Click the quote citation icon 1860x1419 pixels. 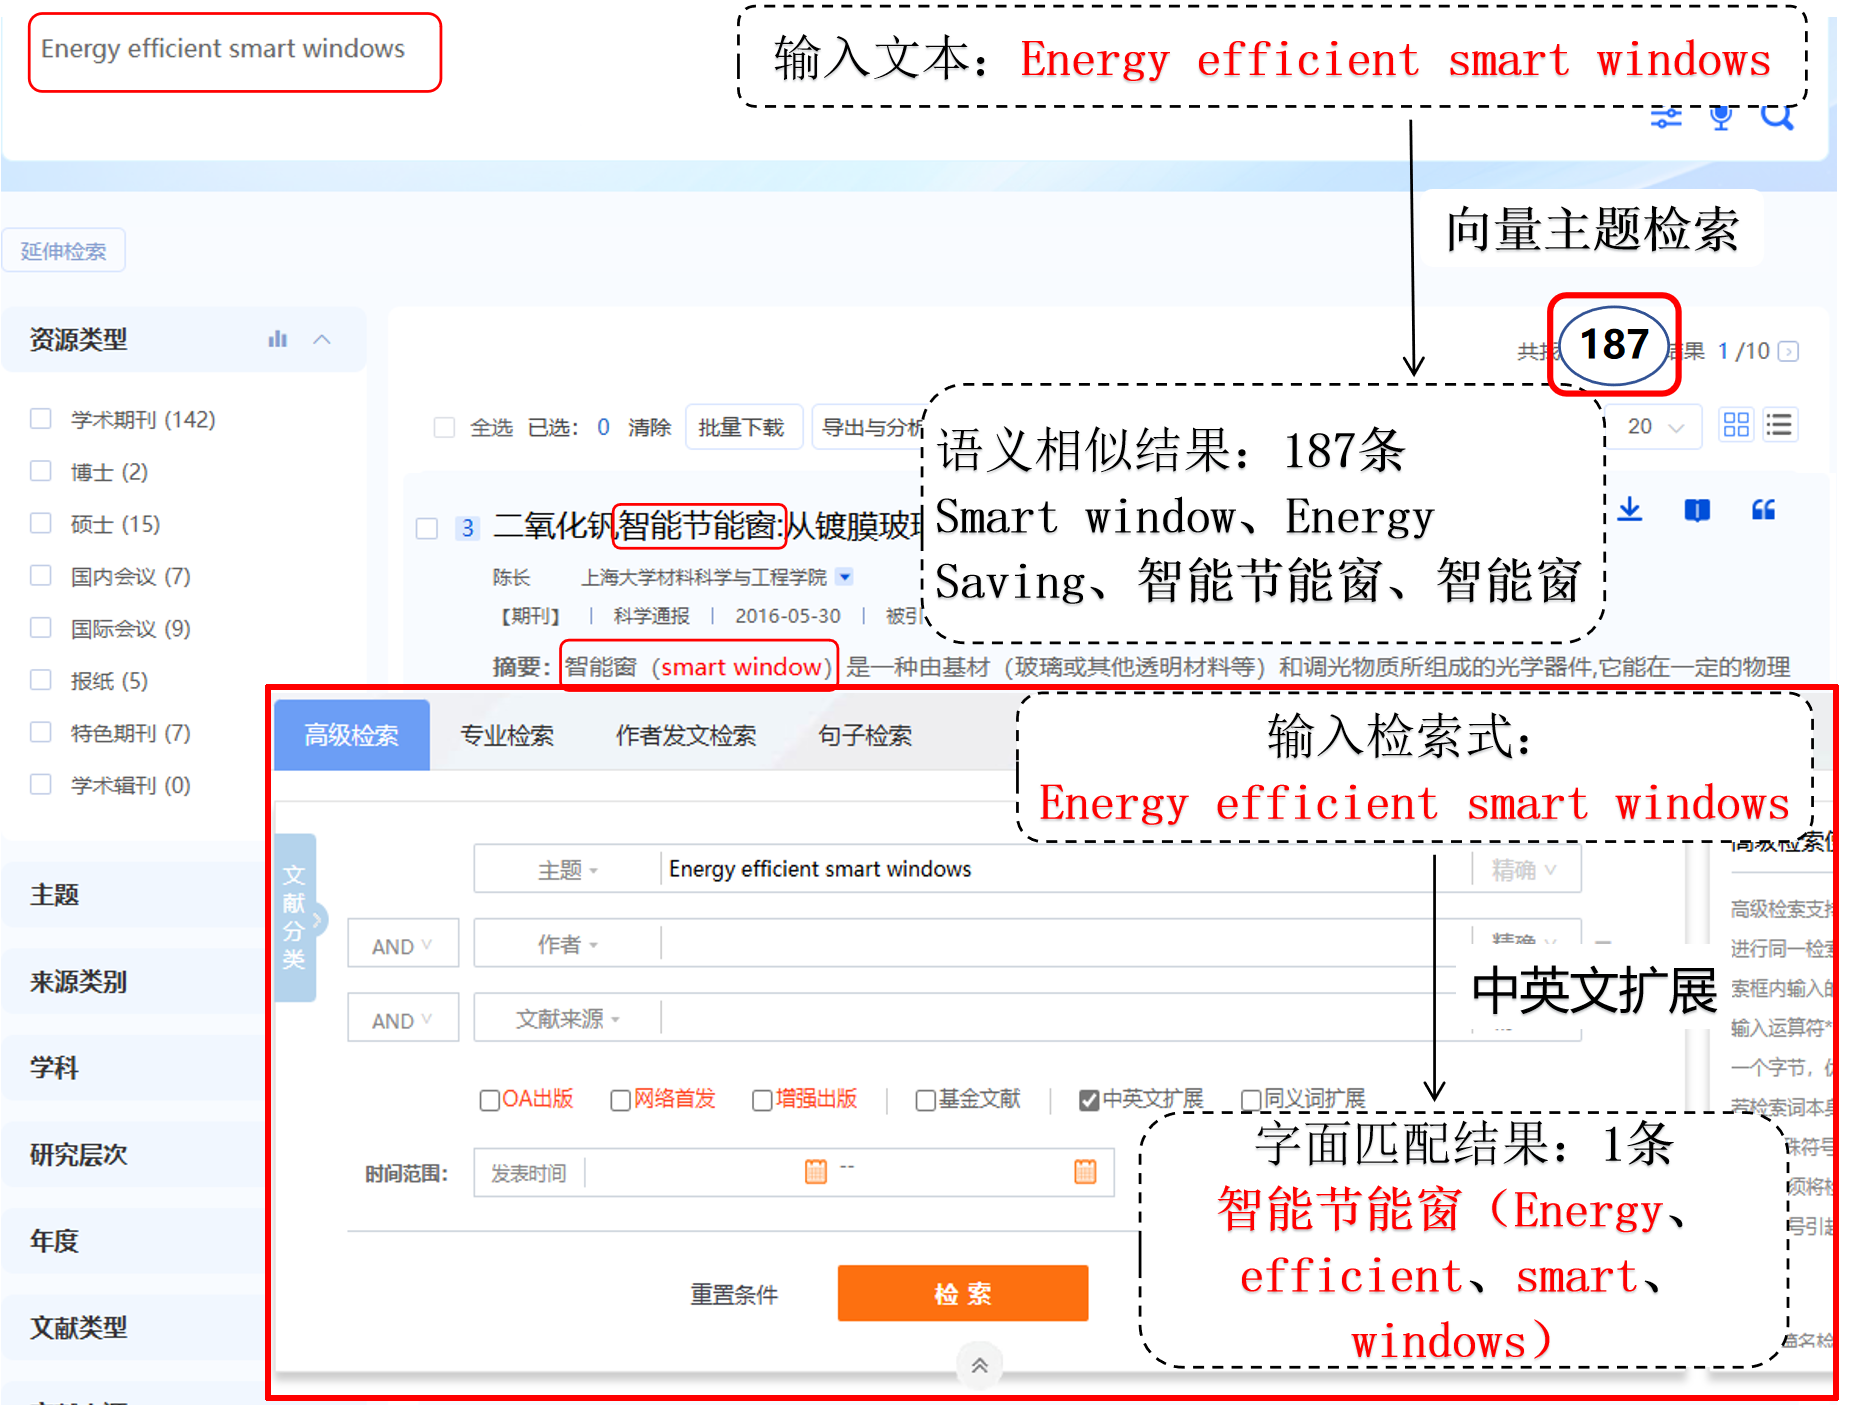pyautogui.click(x=1763, y=510)
